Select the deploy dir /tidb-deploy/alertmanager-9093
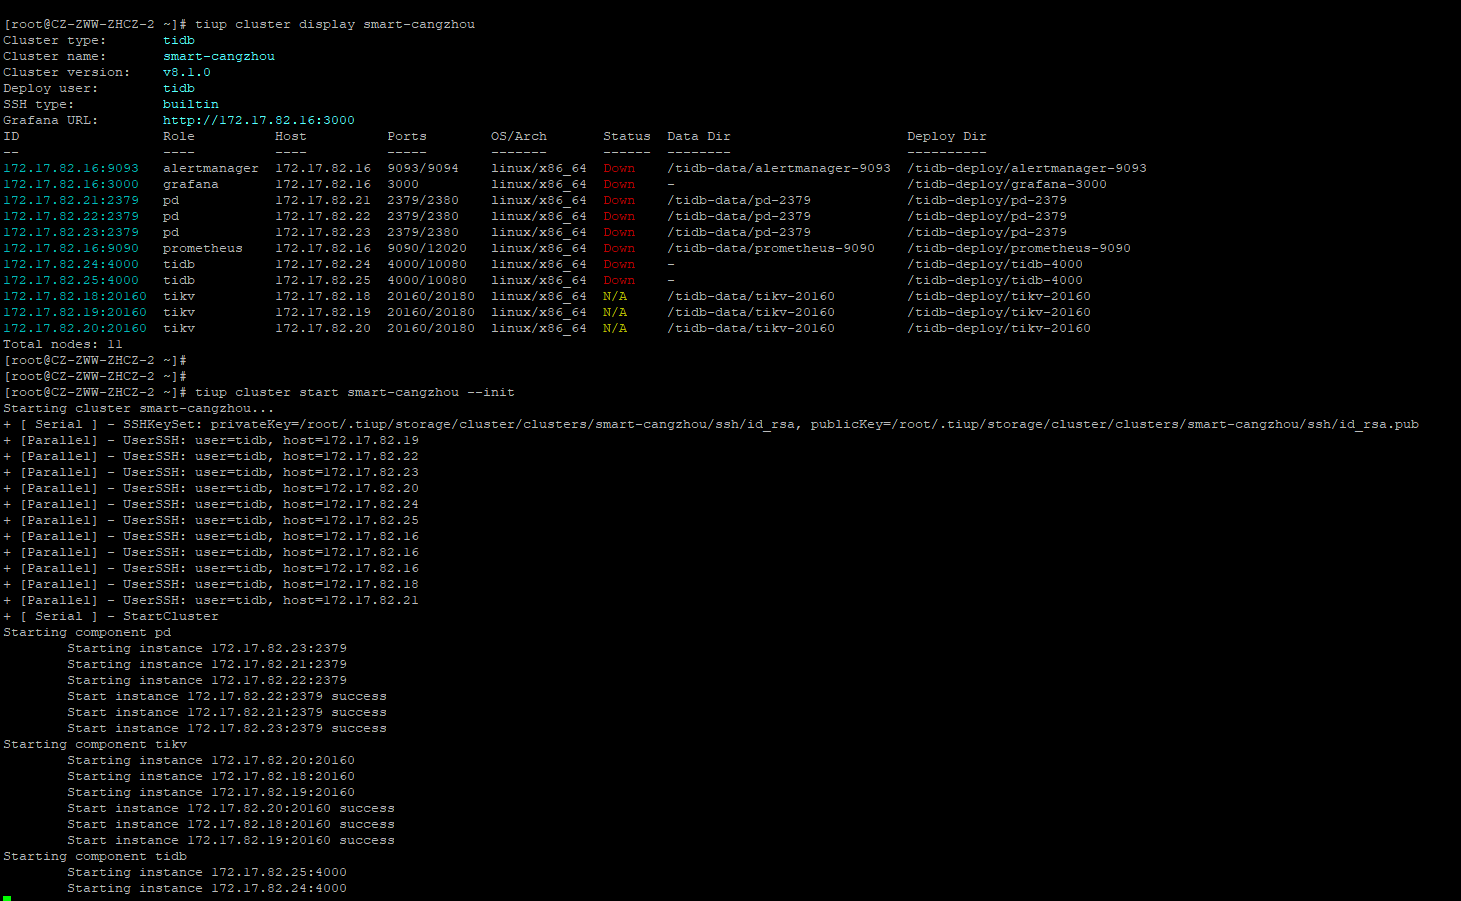This screenshot has width=1461, height=901. (x=1027, y=168)
